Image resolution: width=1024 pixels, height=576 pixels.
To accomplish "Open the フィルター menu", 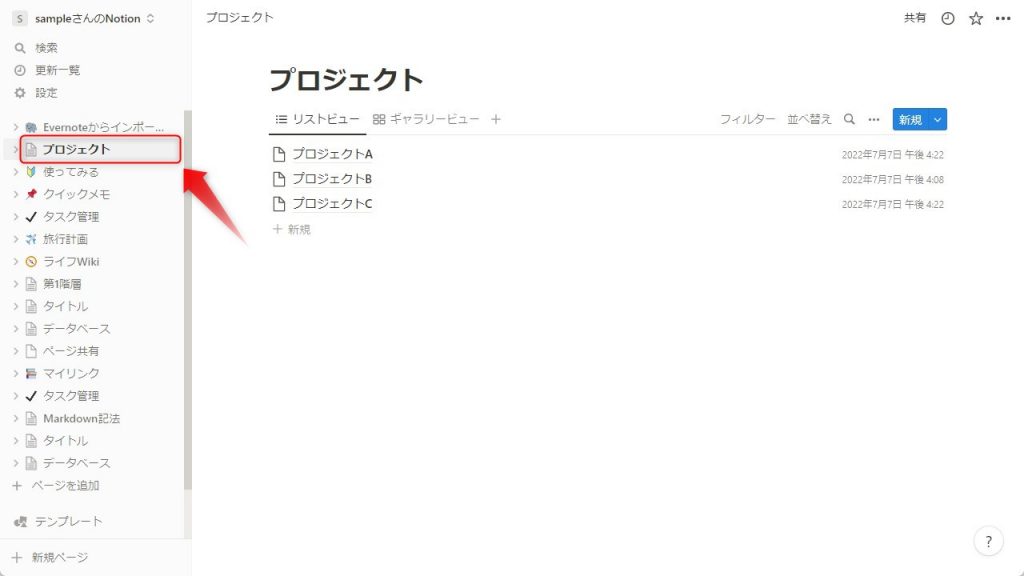I will pyautogui.click(x=747, y=119).
